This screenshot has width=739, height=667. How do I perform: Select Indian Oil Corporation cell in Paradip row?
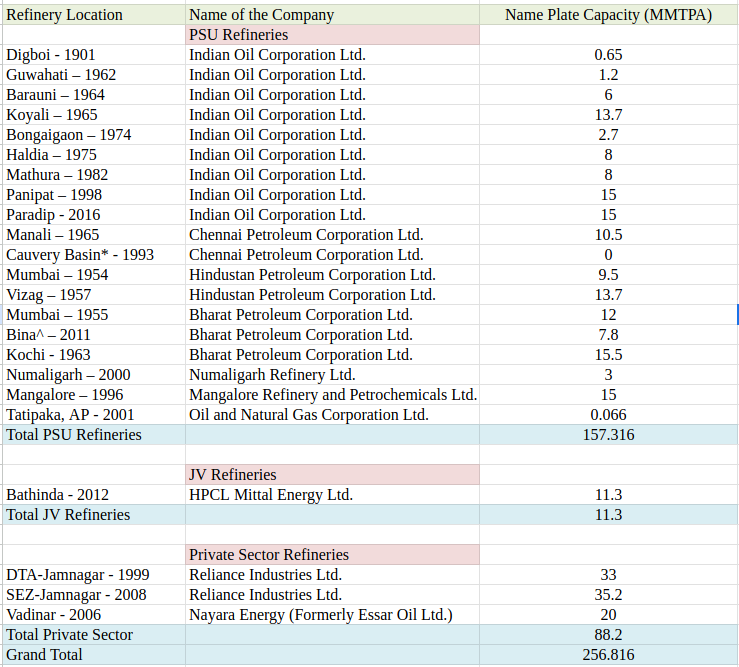(332, 215)
